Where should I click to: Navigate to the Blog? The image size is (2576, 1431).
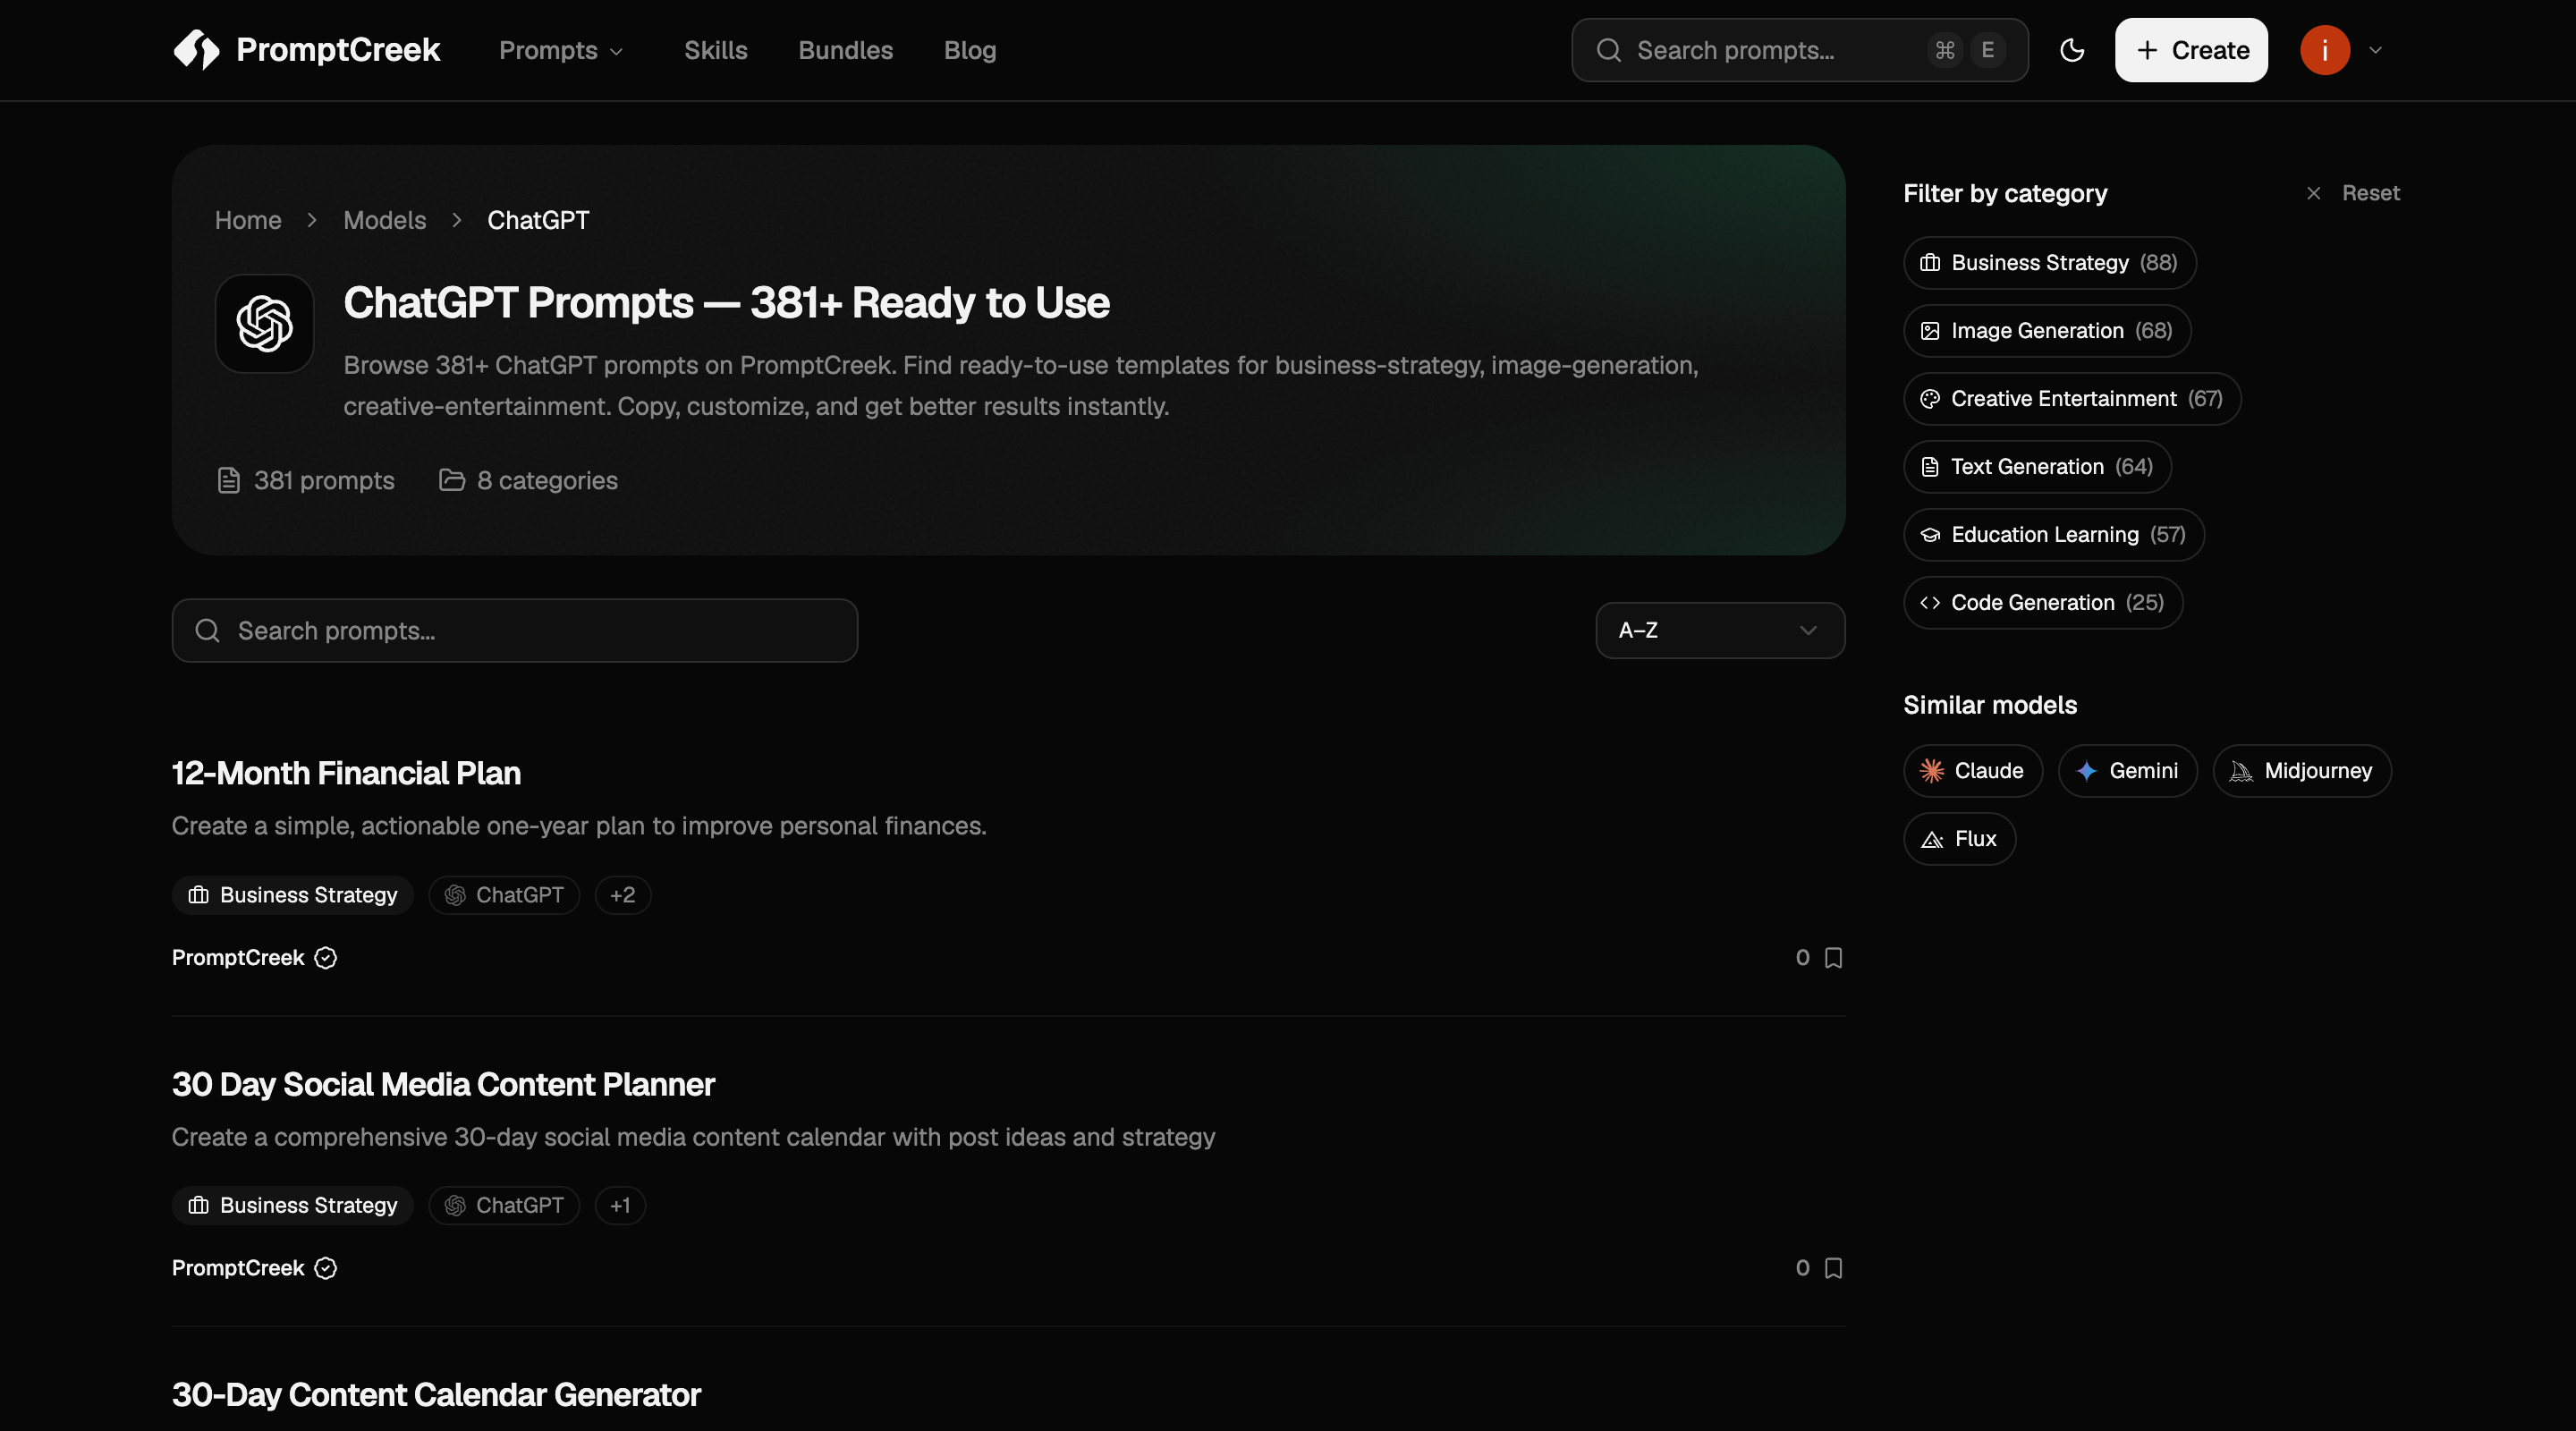(x=970, y=50)
